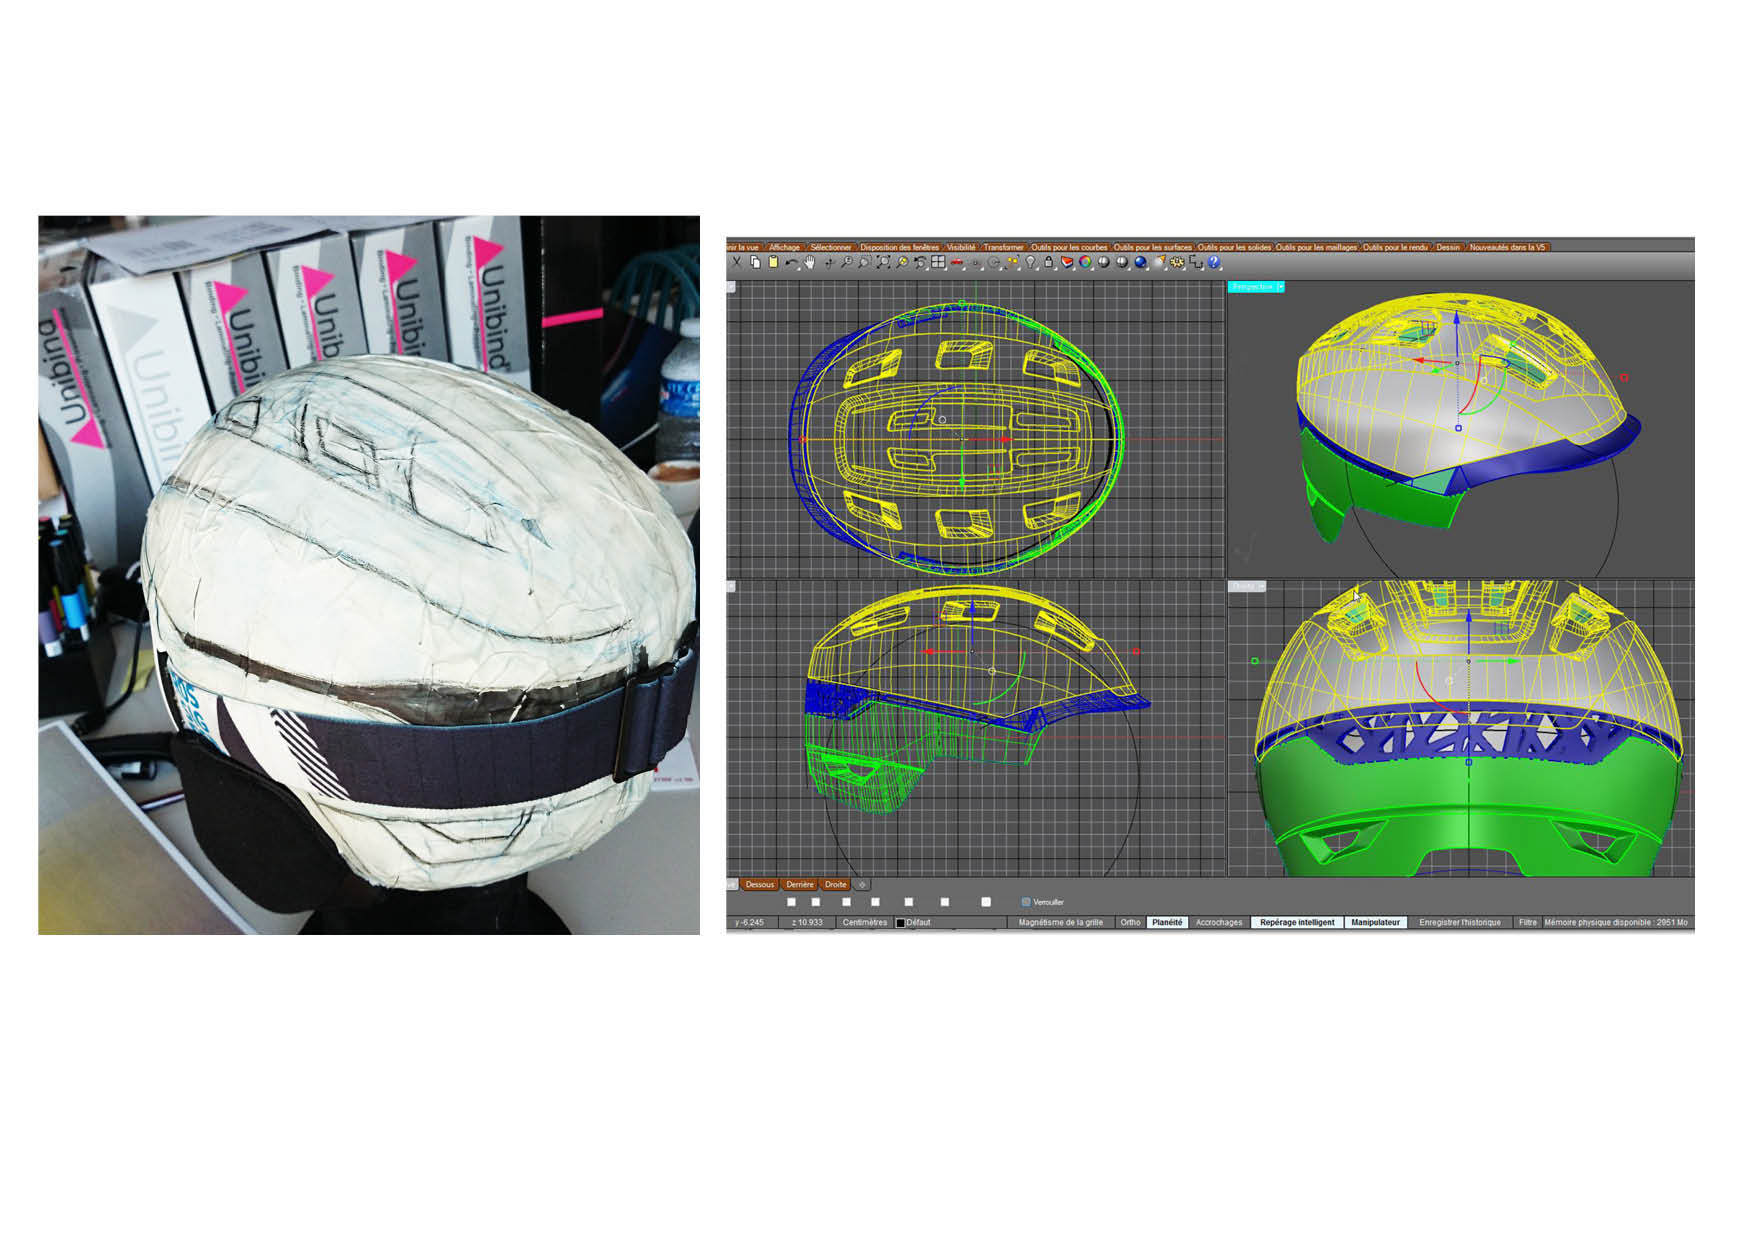Click the Lock objects padlock icon
1754x1240 pixels.
tap(1050, 262)
